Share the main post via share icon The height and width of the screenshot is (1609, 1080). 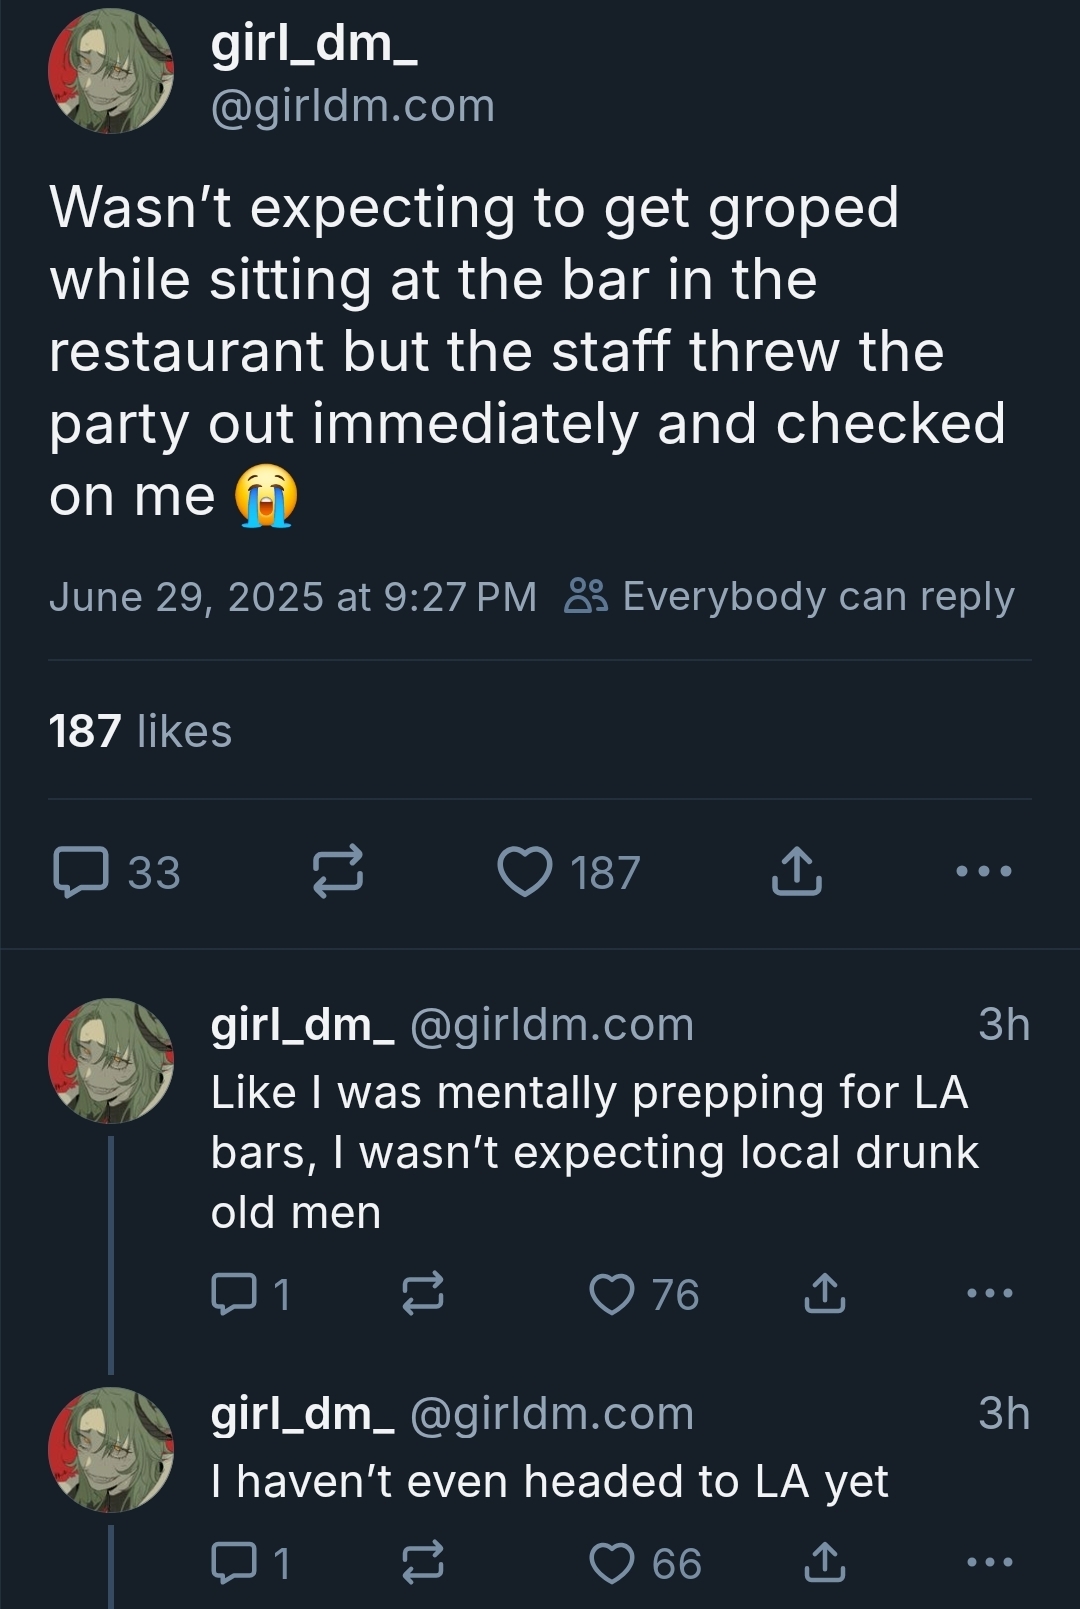(797, 872)
